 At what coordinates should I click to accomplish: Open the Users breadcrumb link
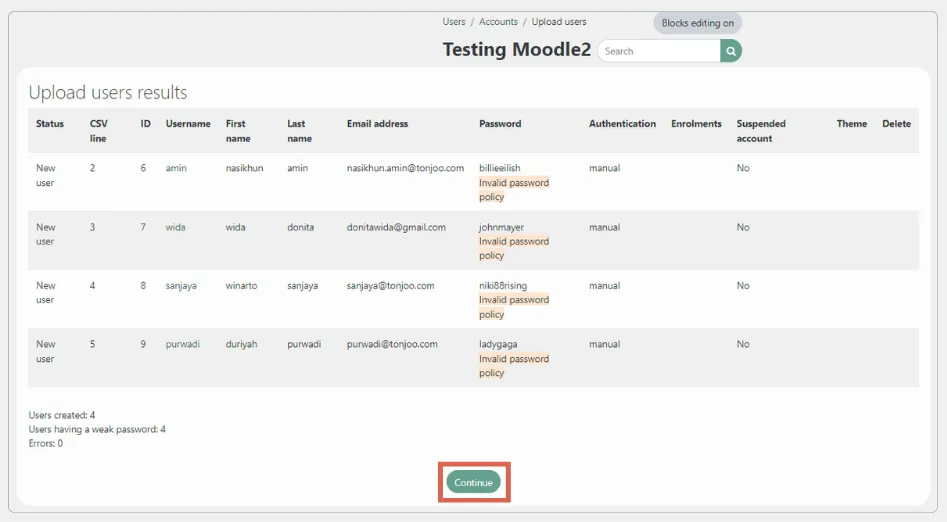pos(454,22)
